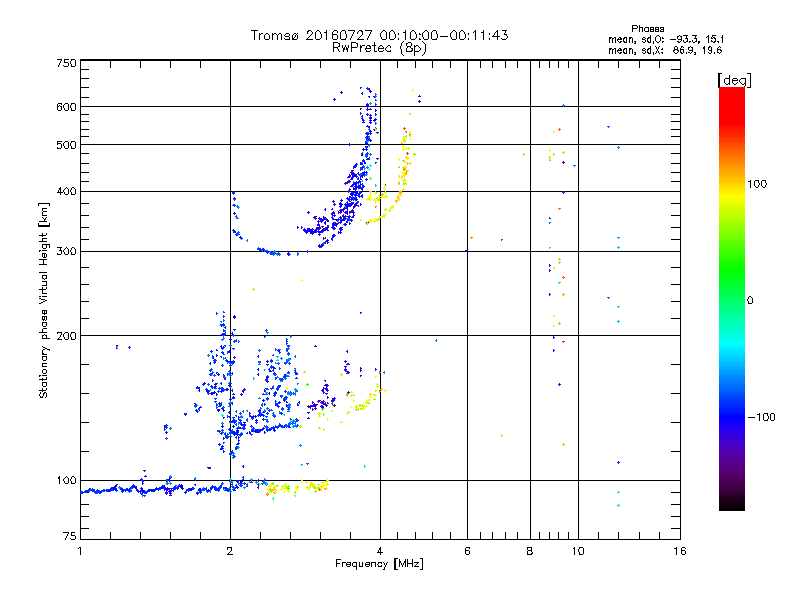This screenshot has height=600, width=800.
Task: Click the colorbar at the 0 level
Action: (x=732, y=300)
